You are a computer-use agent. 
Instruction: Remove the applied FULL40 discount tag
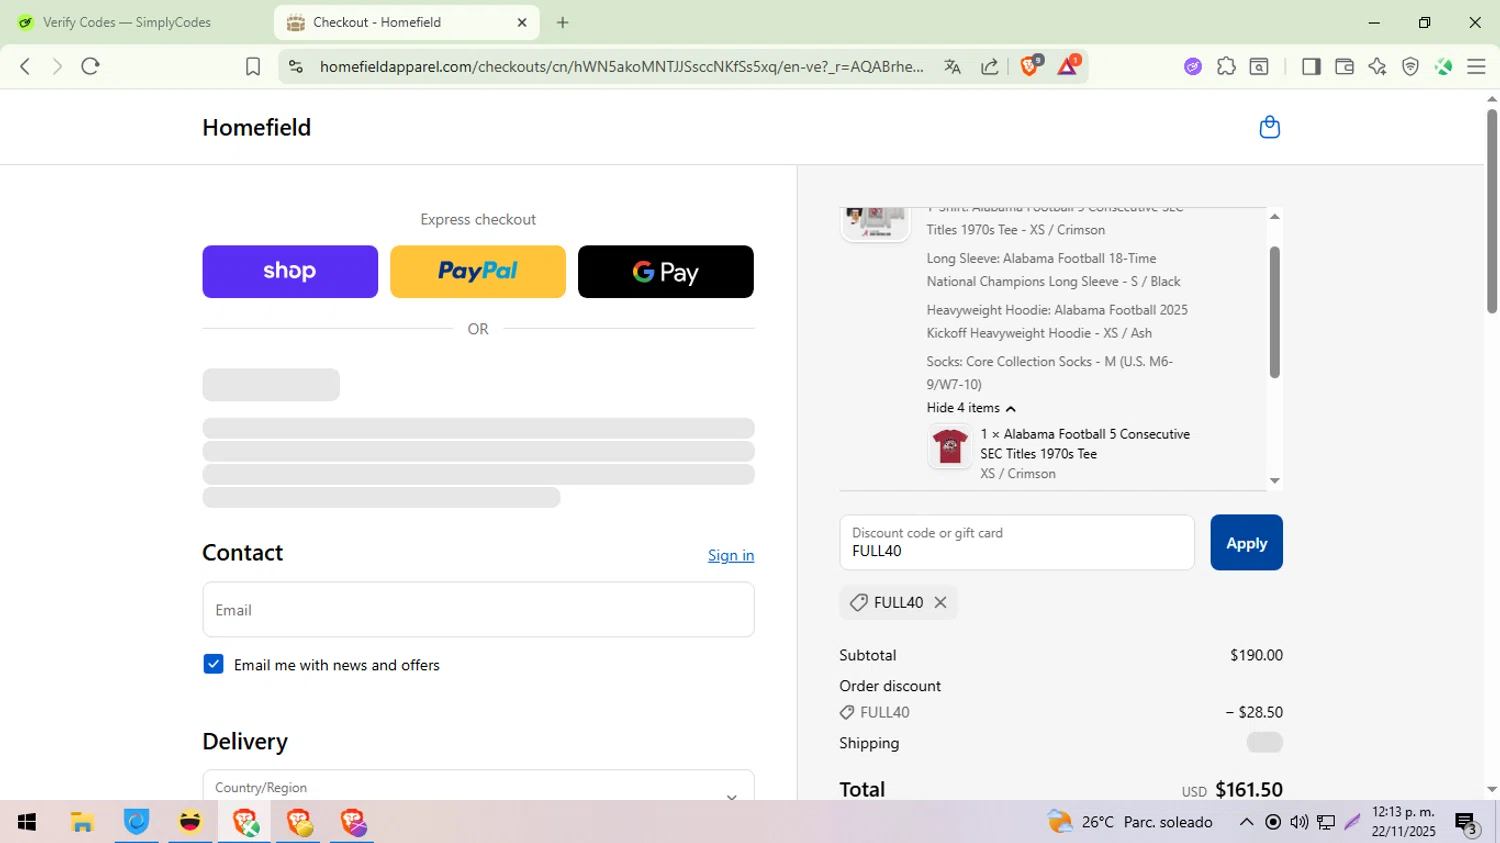coord(940,602)
